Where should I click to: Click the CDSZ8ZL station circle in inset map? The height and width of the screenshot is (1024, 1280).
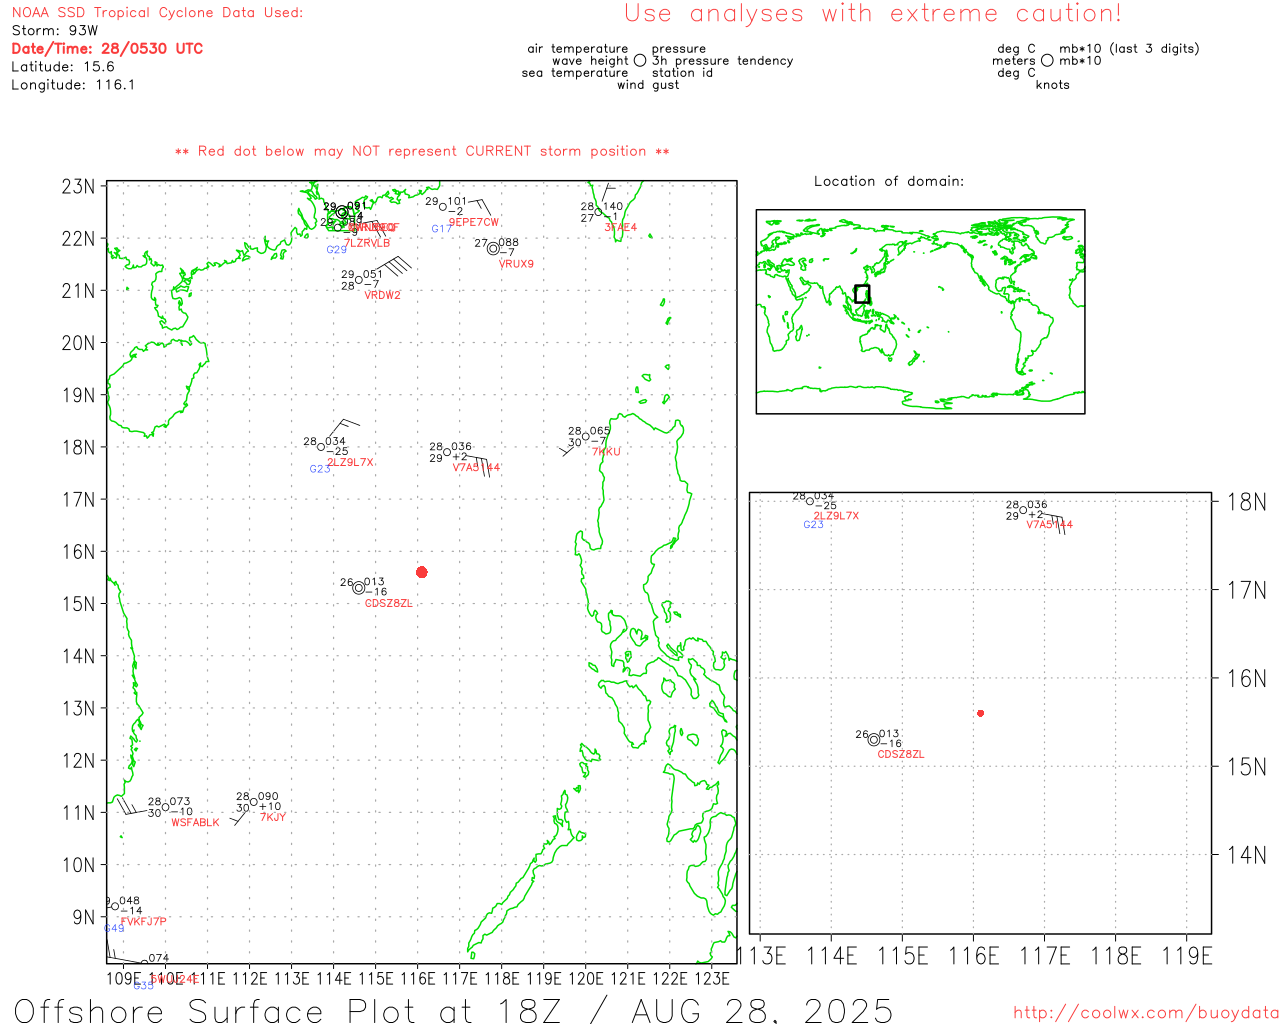(874, 740)
